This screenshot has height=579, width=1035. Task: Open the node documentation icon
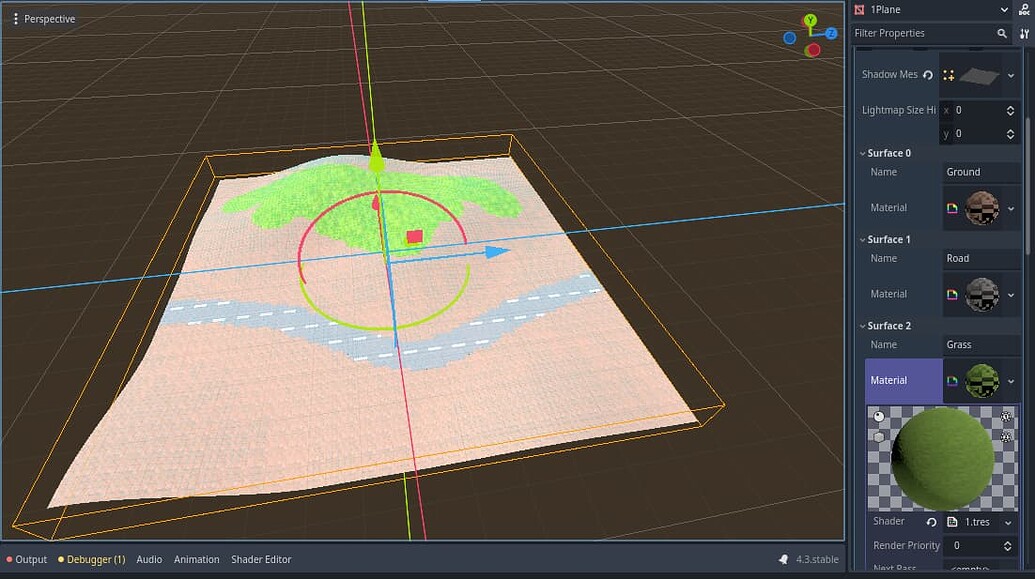[x=1024, y=10]
